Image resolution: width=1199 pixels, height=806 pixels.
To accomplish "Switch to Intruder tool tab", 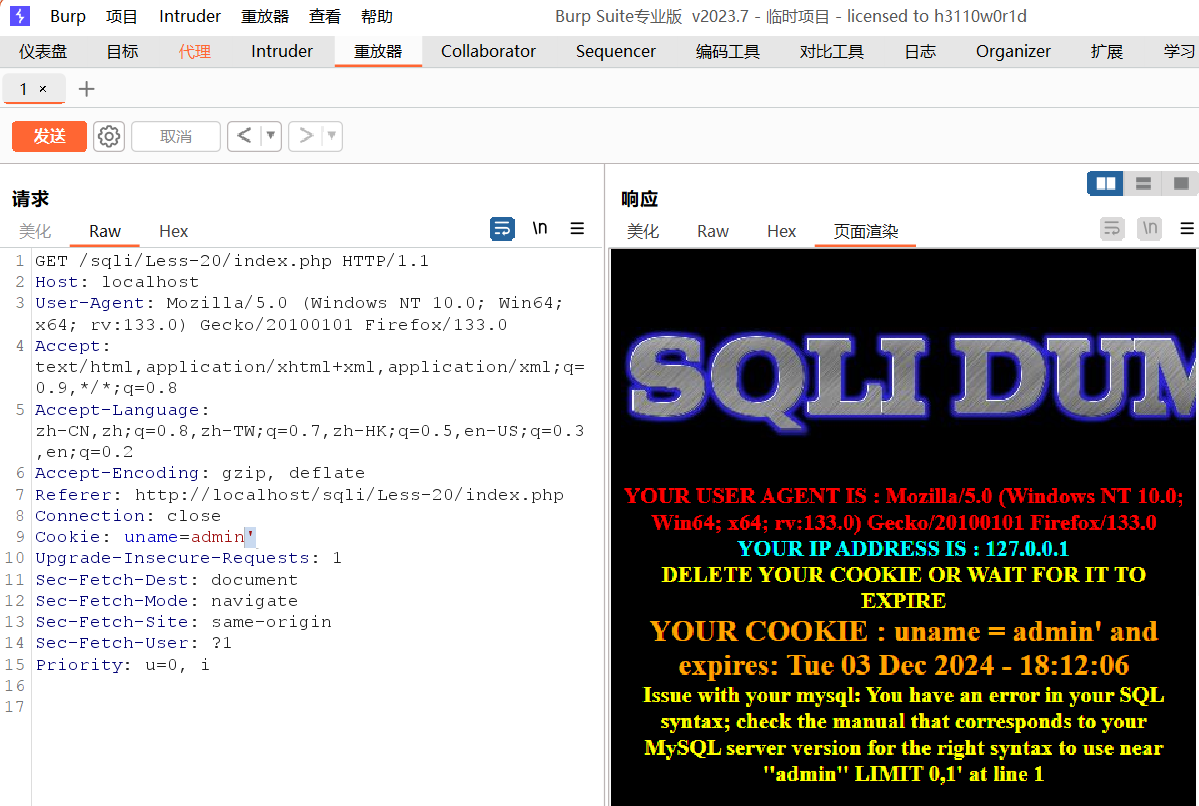I will click(x=281, y=51).
